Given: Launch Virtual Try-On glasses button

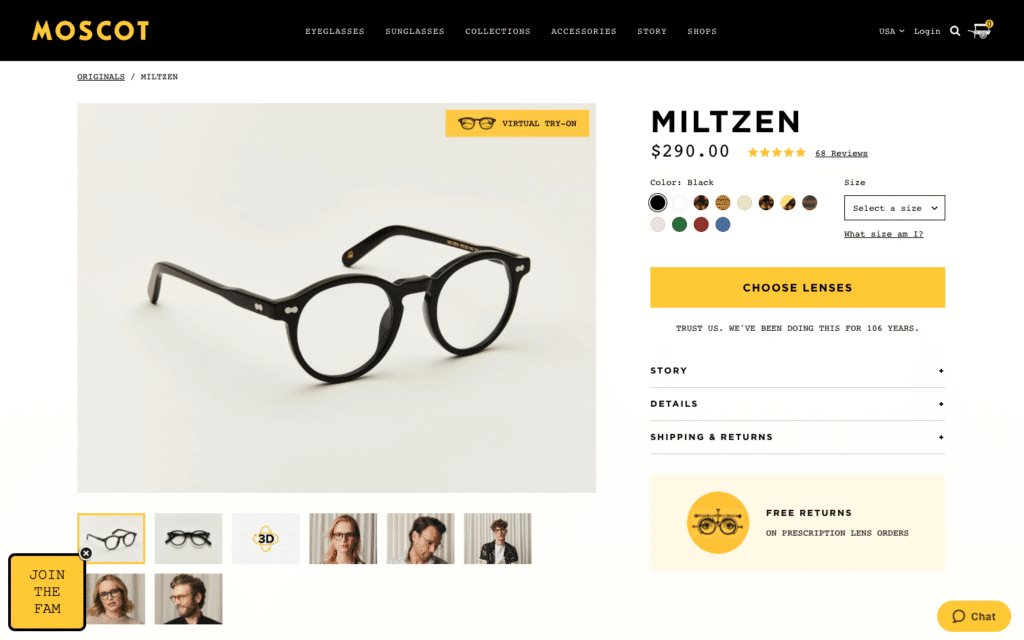Looking at the screenshot, I should click(x=517, y=123).
